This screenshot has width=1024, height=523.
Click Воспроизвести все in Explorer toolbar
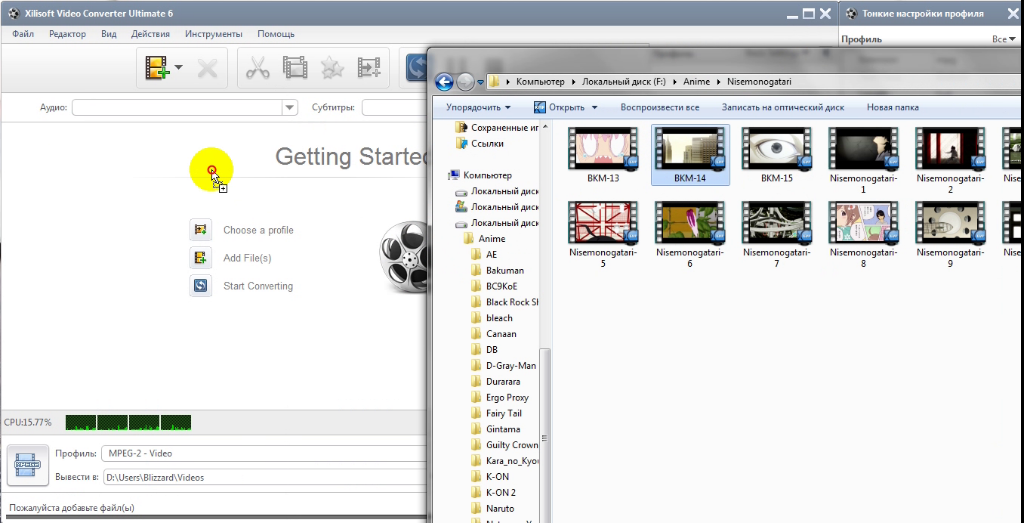[x=660, y=107]
